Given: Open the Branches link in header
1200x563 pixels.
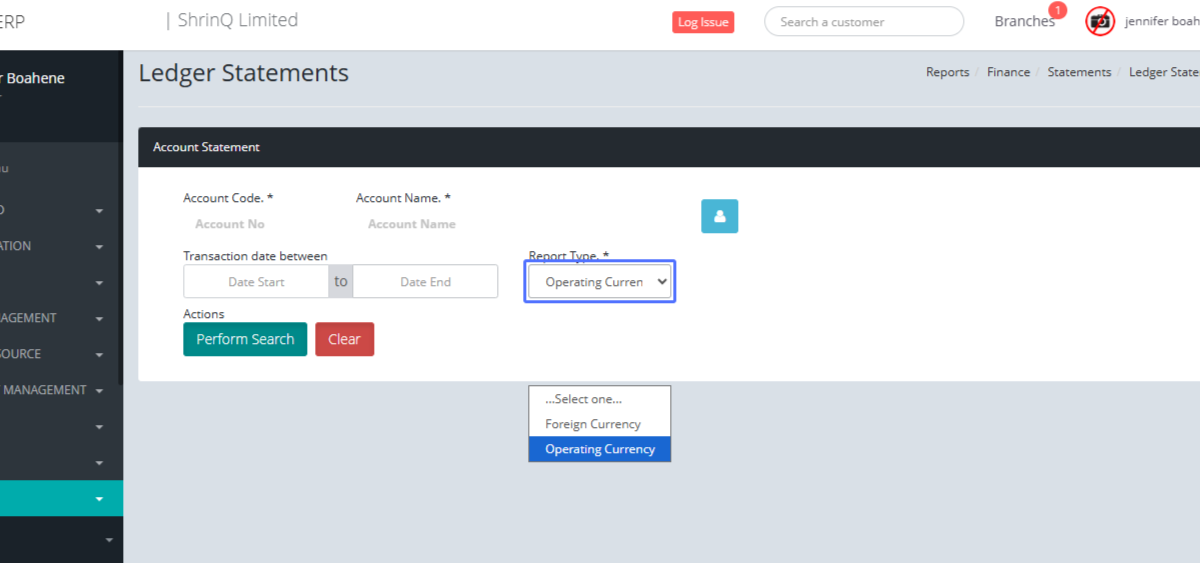Looking at the screenshot, I should [1023, 21].
